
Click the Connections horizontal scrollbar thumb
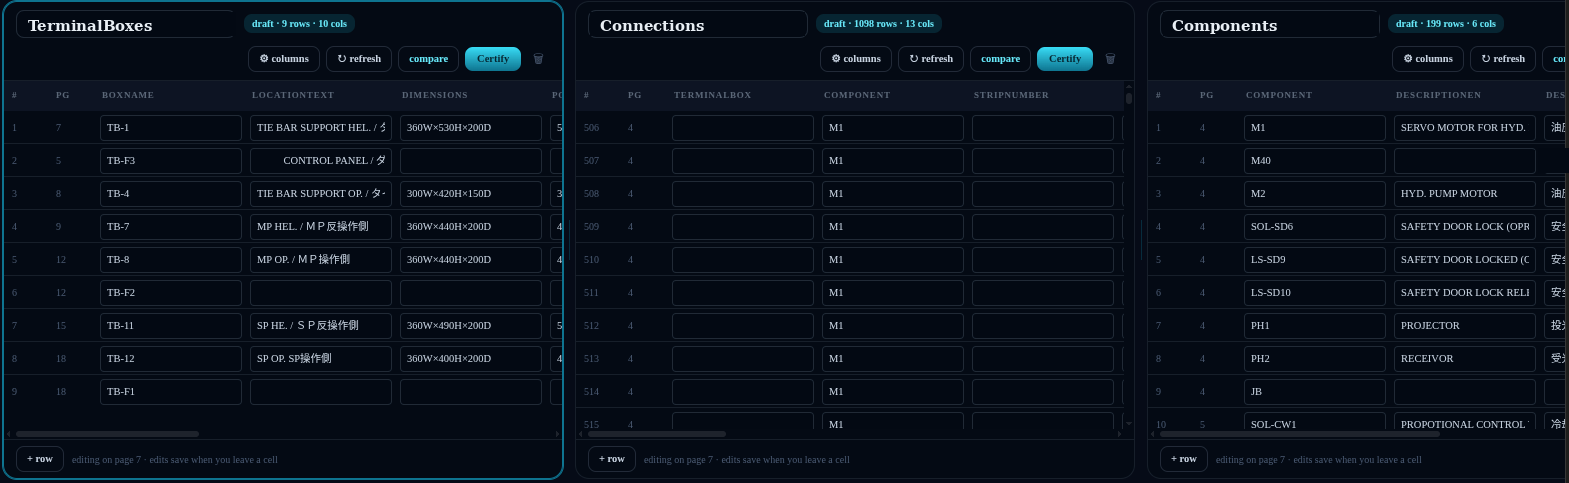pos(657,434)
